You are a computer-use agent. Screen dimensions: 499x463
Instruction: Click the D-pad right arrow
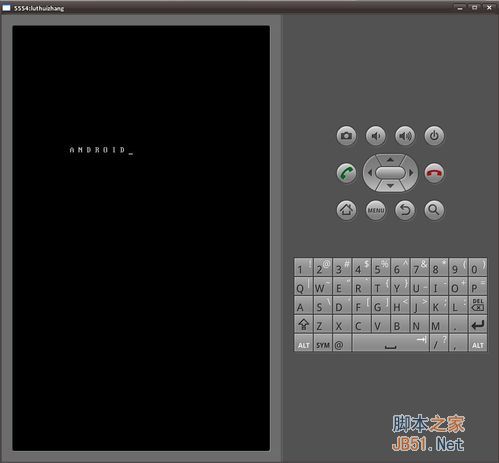pos(411,173)
